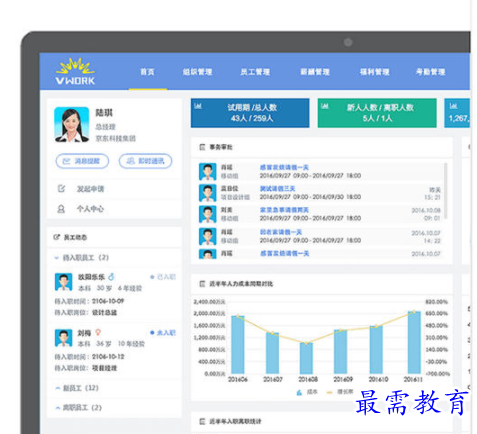Click the 发起申请 edit icon
Viewport: 477px width, 434px height.
61,189
